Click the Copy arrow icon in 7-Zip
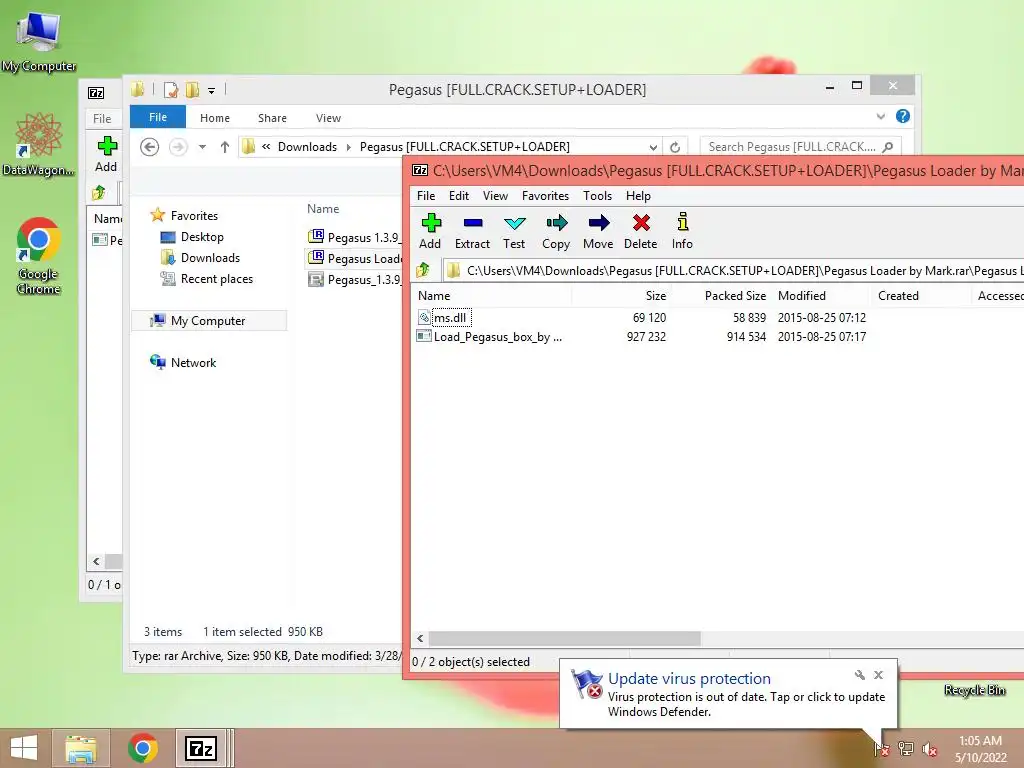This screenshot has width=1024, height=768. click(556, 223)
